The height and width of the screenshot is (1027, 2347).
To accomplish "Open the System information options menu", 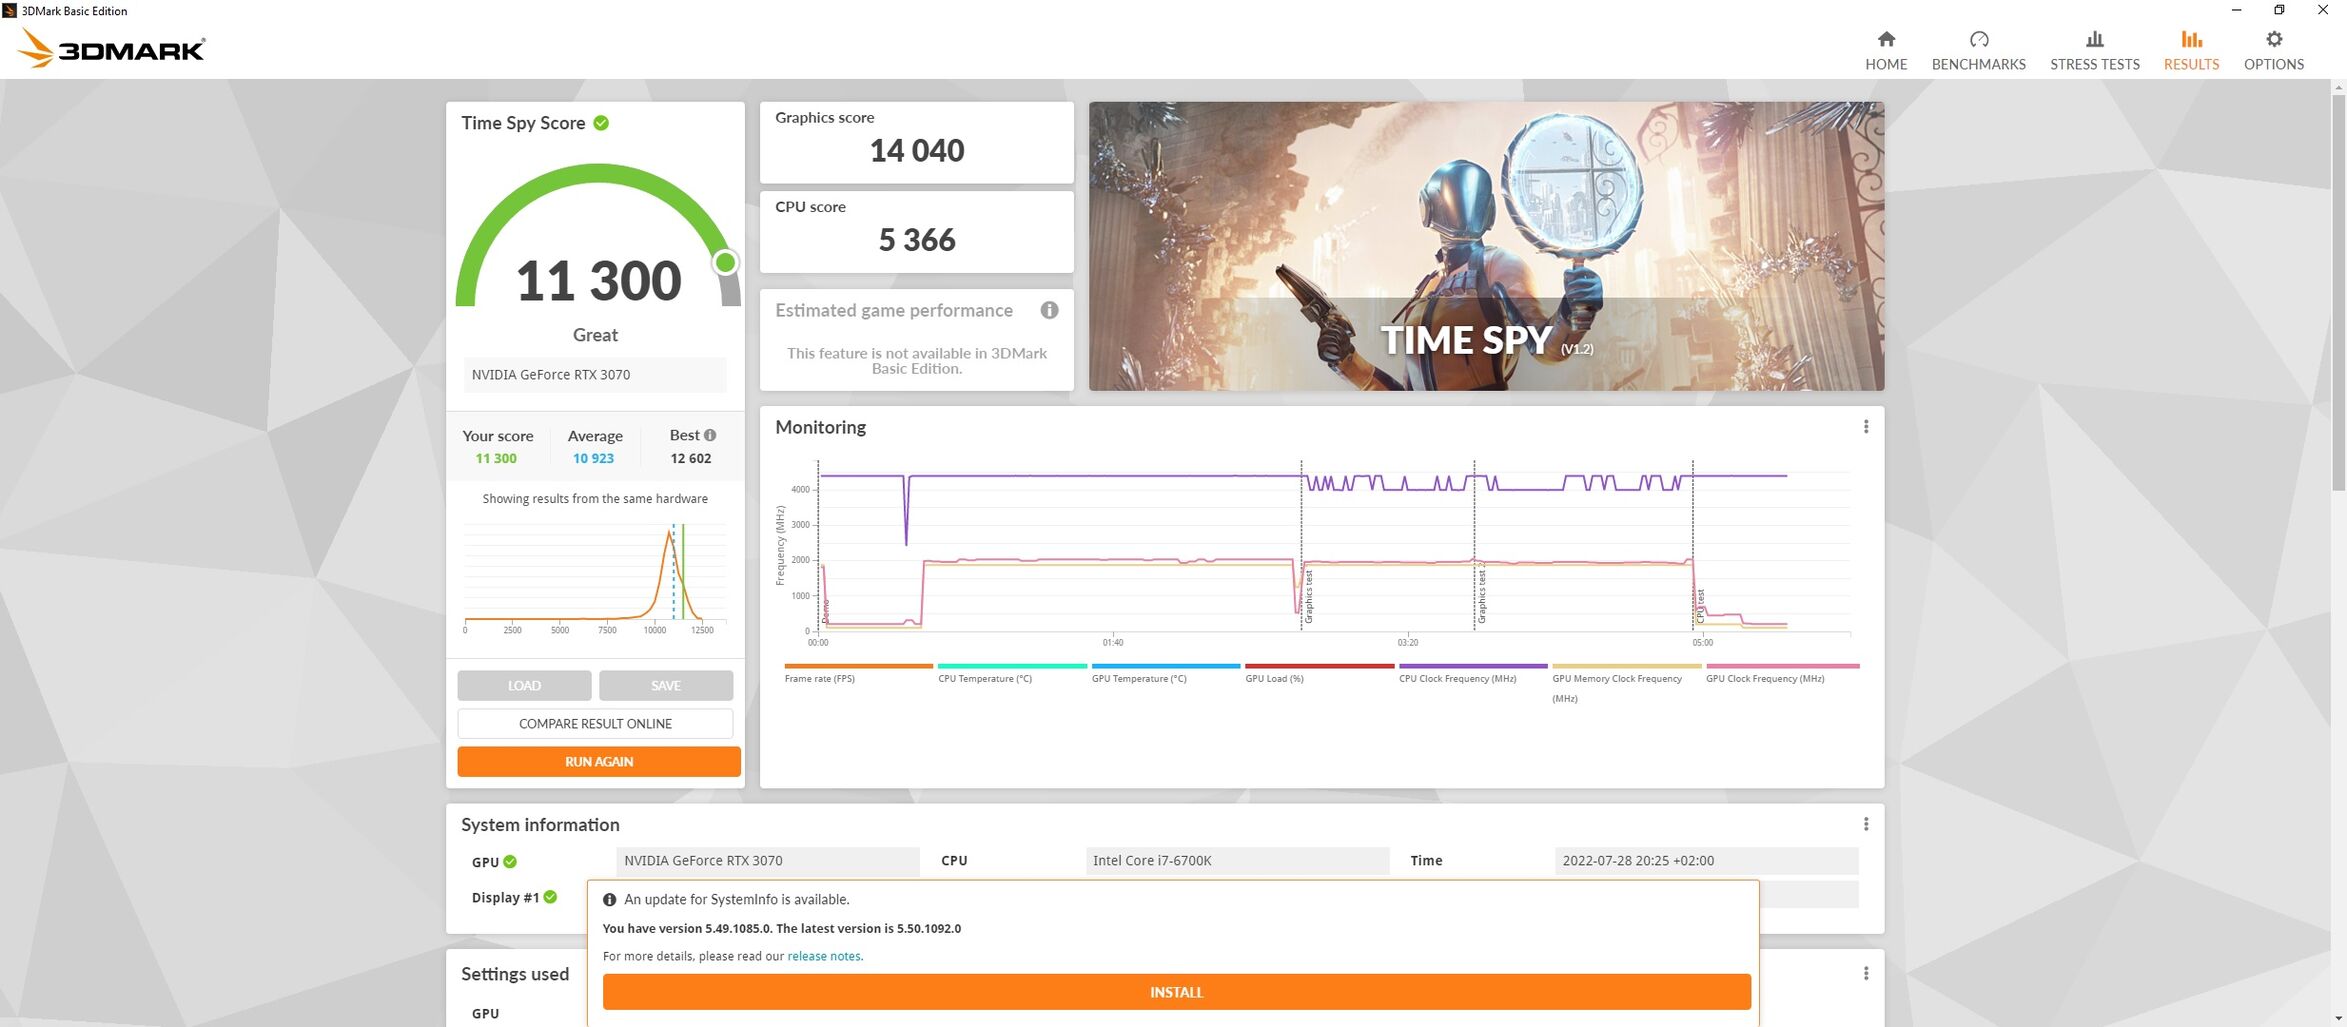I will tap(1865, 824).
